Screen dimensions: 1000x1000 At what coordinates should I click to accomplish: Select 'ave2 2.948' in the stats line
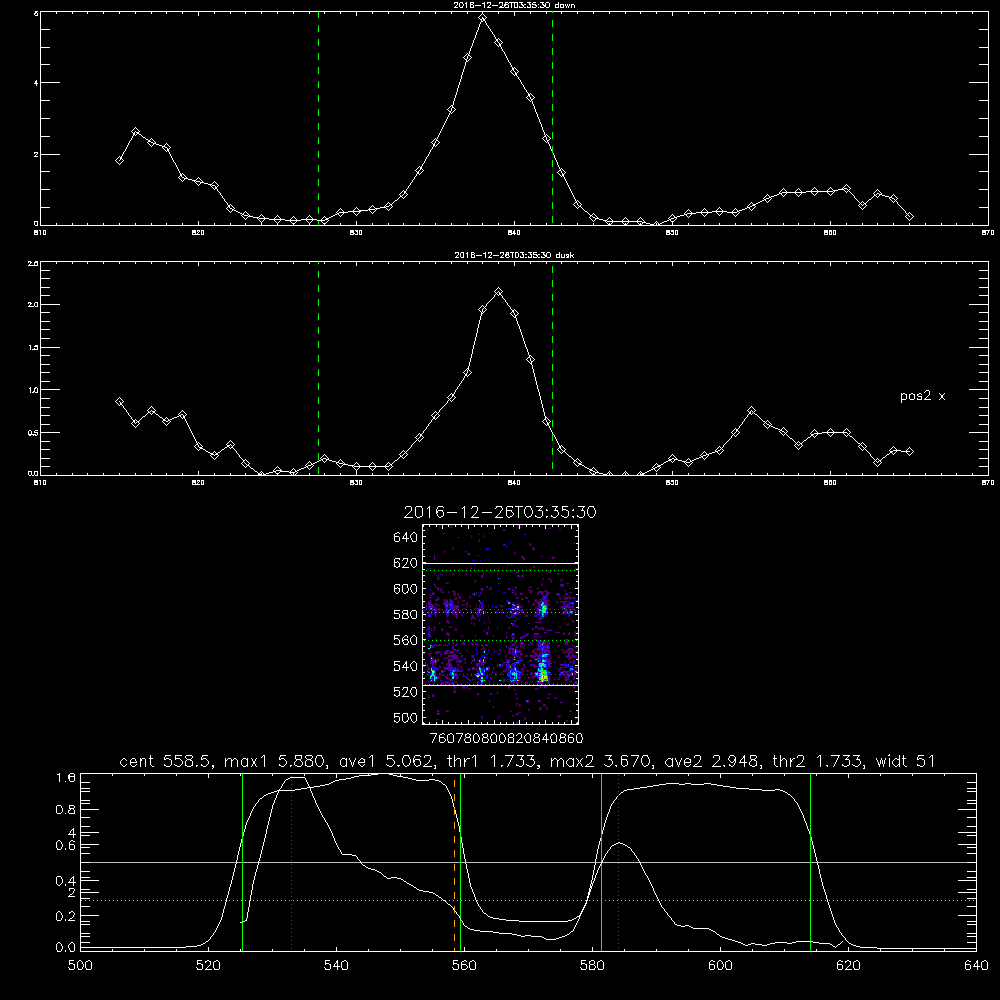coord(712,761)
